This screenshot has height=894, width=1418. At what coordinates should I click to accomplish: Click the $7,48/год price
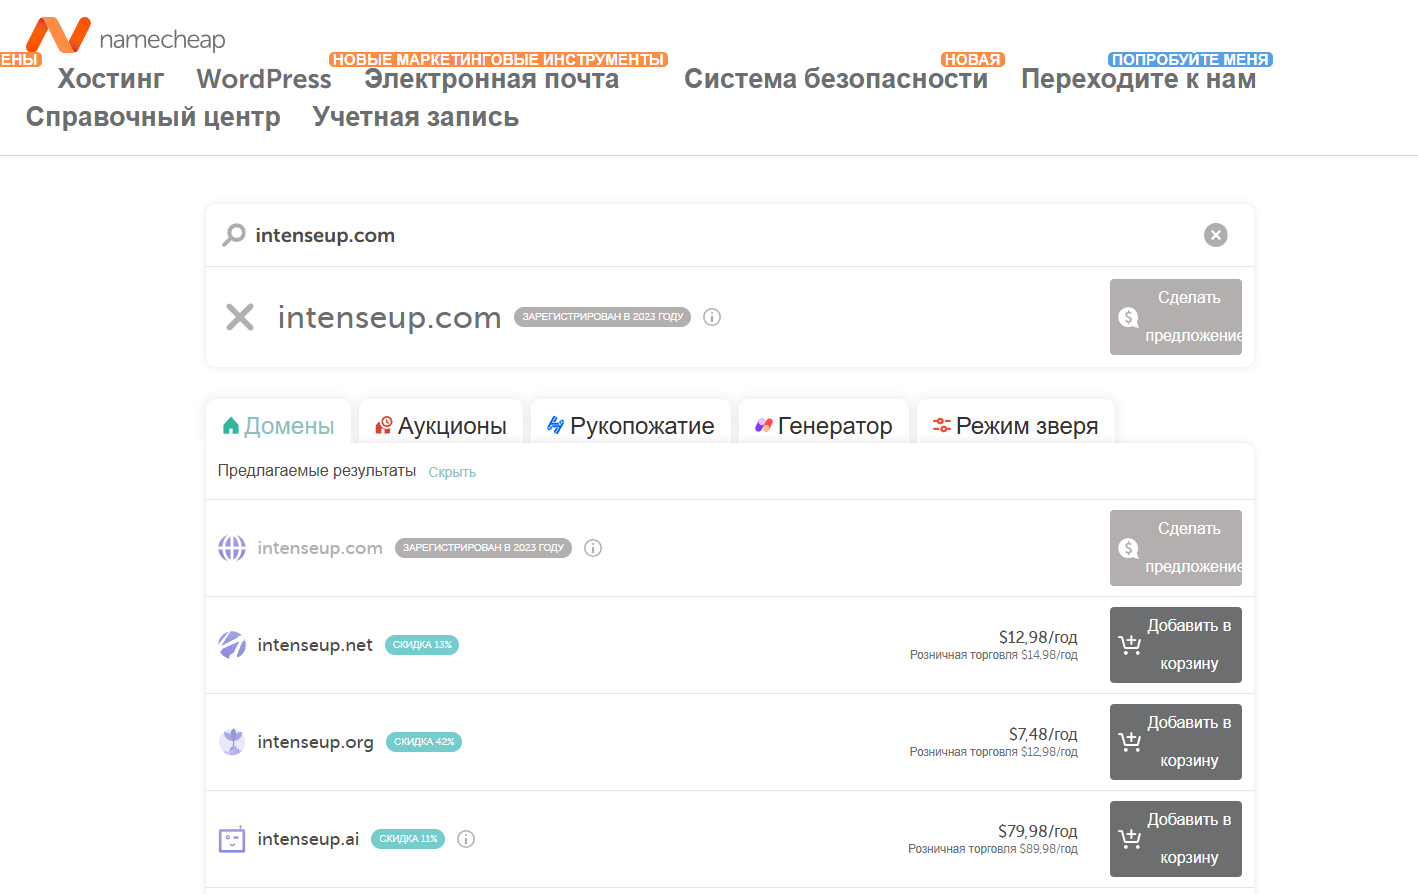coord(1043,734)
